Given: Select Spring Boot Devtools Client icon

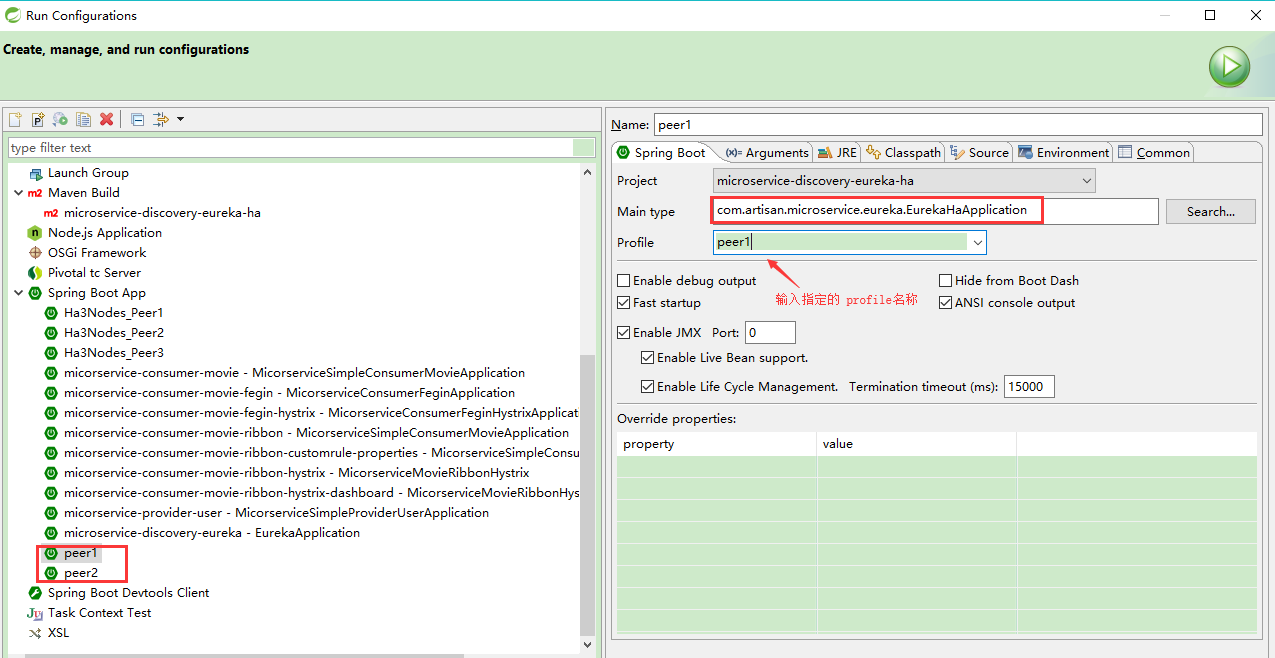Looking at the screenshot, I should 35,593.
